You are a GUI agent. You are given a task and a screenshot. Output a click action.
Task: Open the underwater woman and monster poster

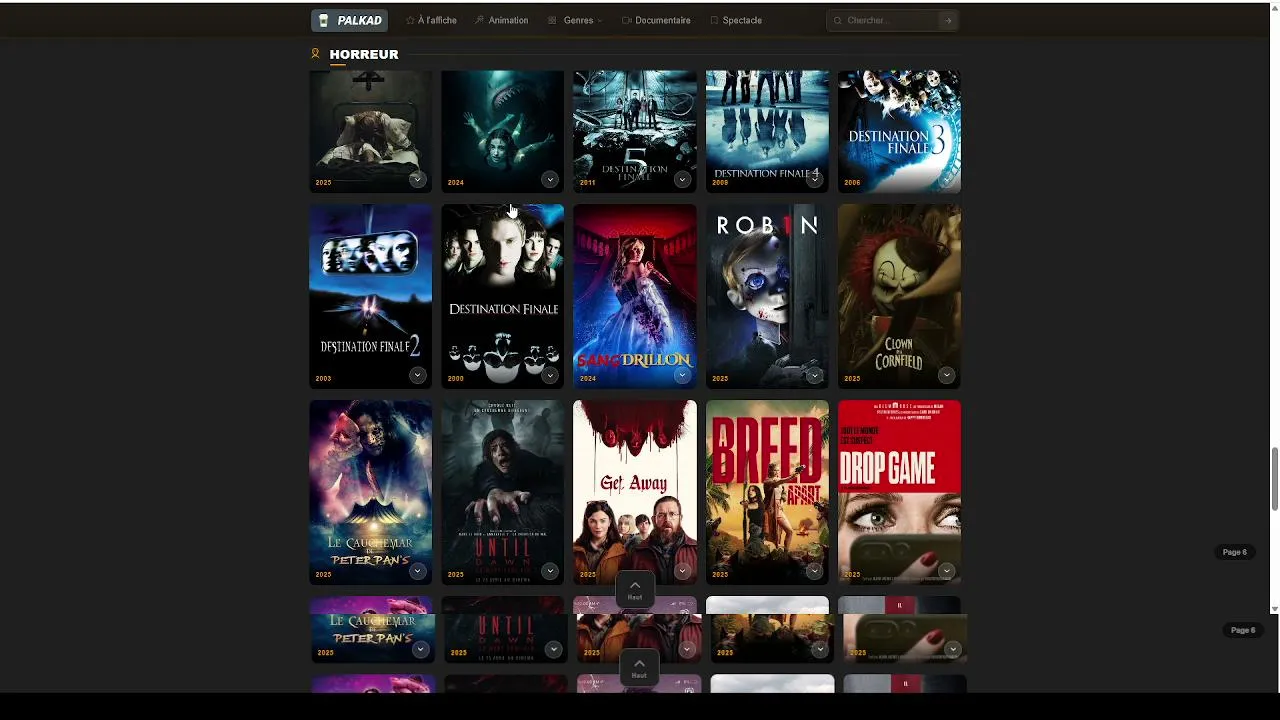503,131
